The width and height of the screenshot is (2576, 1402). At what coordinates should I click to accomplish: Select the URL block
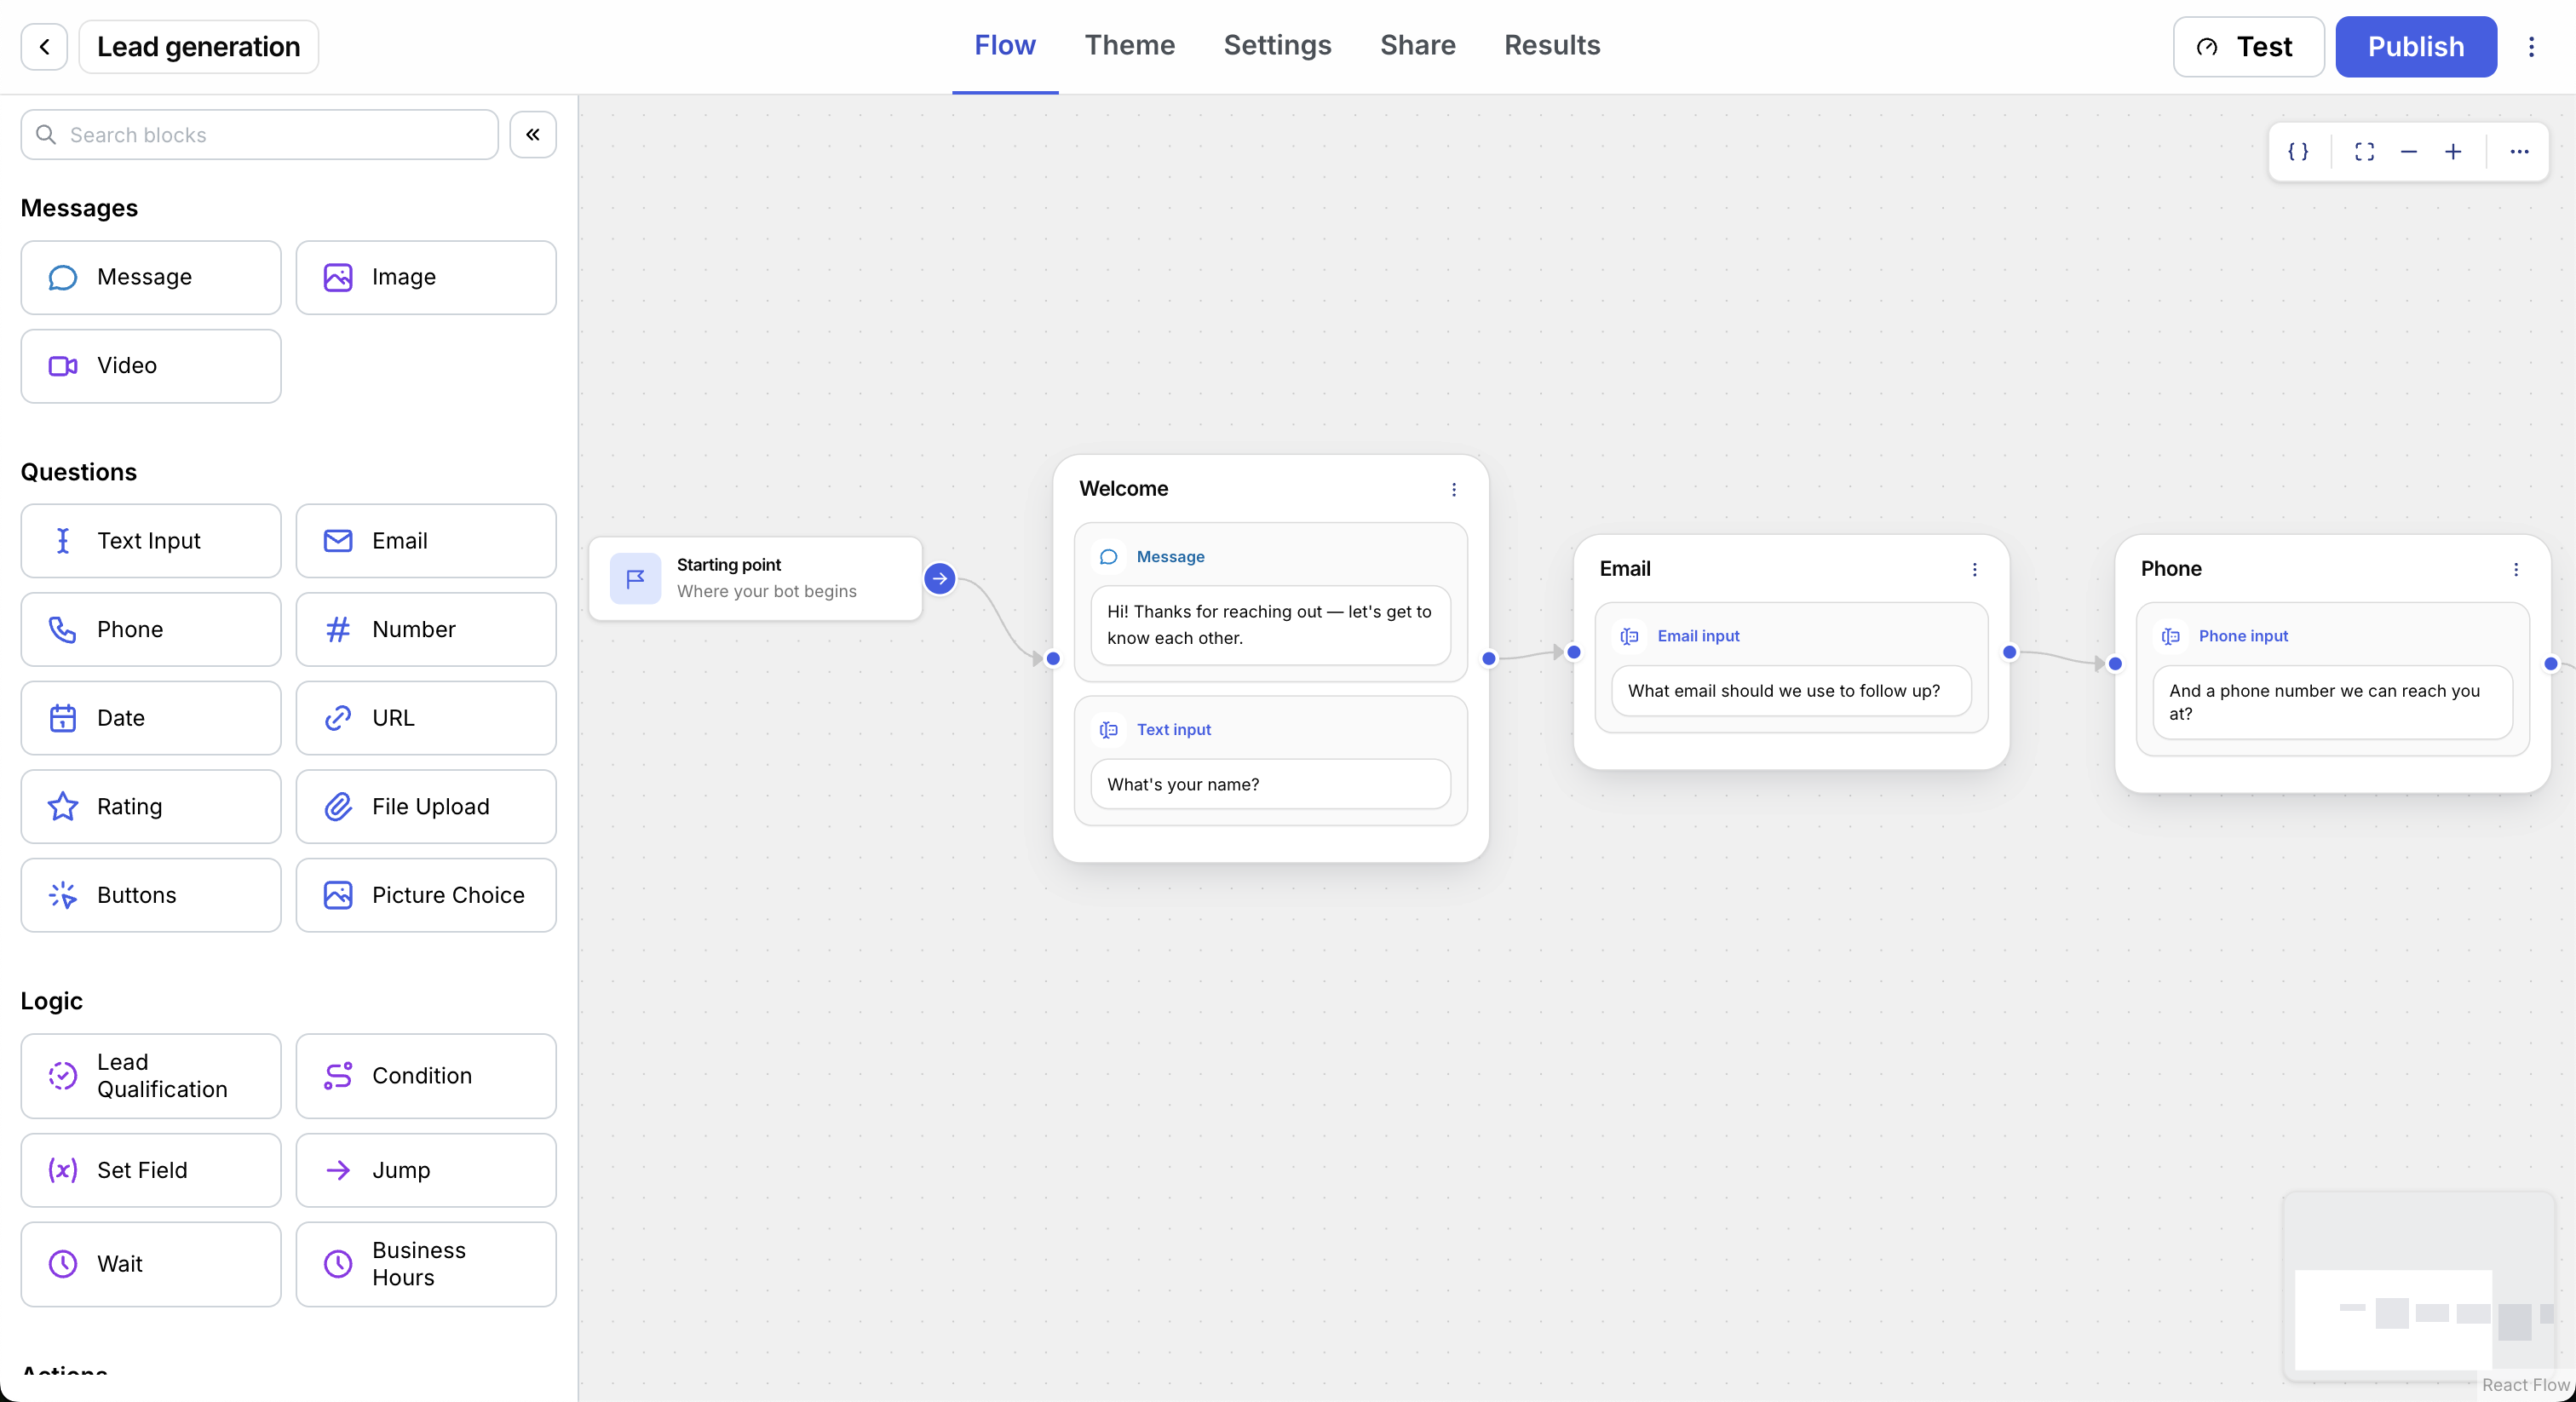(426, 718)
